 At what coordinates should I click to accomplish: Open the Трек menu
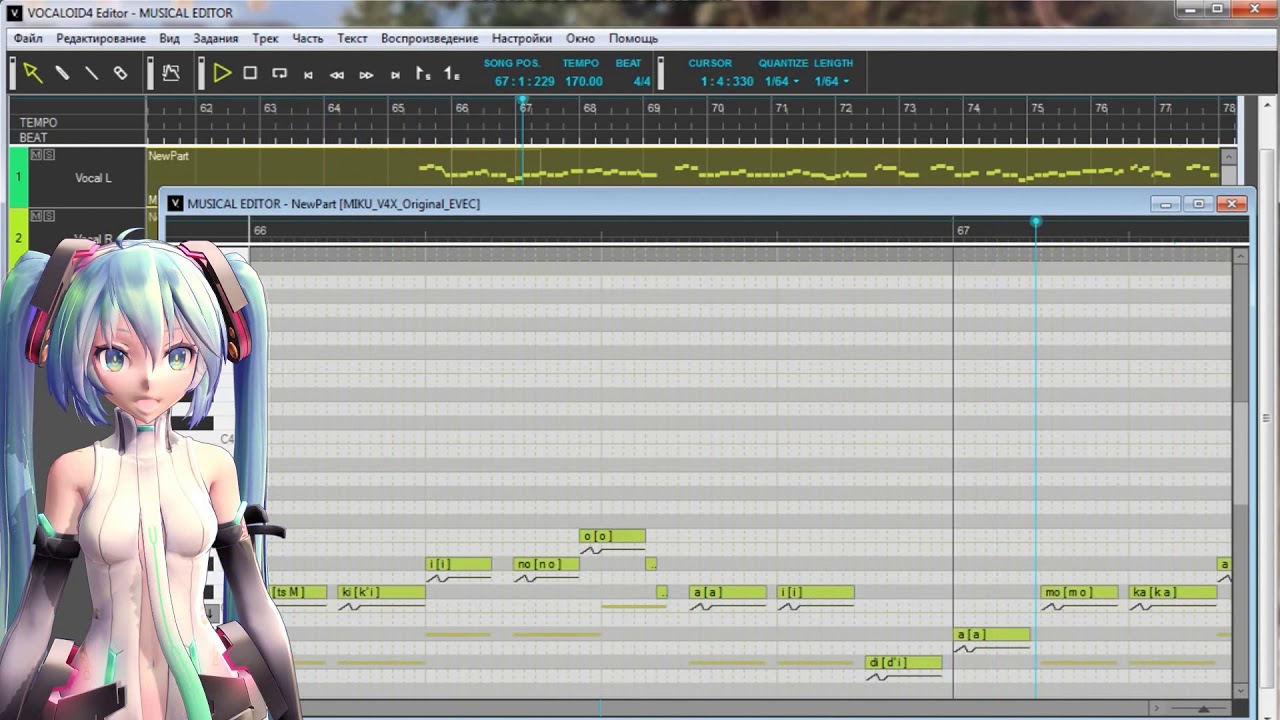click(x=266, y=39)
